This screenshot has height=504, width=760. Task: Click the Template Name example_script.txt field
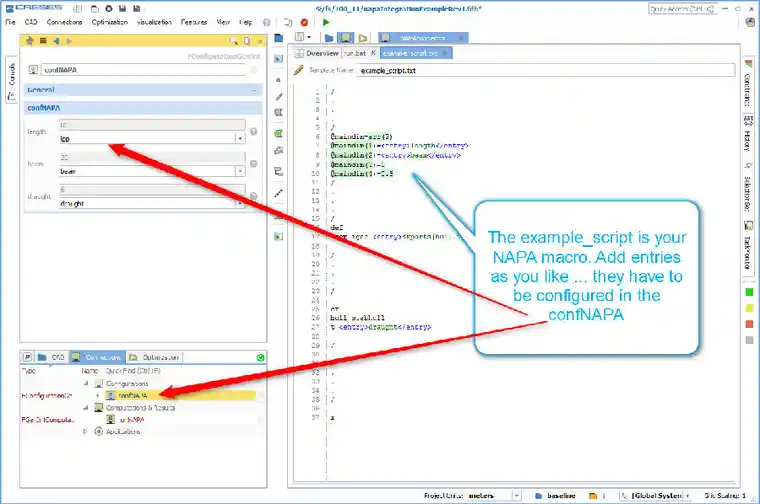coord(546,70)
